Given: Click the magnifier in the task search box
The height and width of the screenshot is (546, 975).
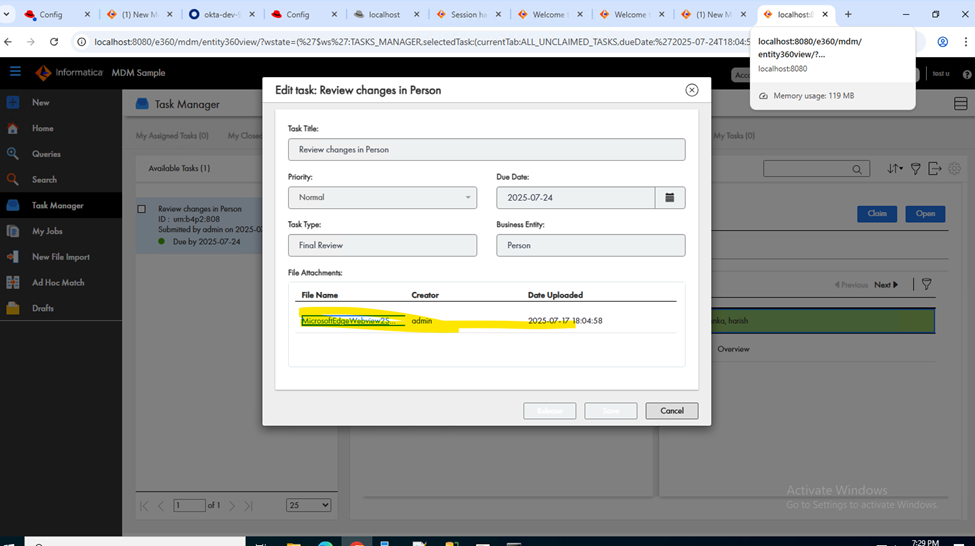Looking at the screenshot, I should 857,169.
